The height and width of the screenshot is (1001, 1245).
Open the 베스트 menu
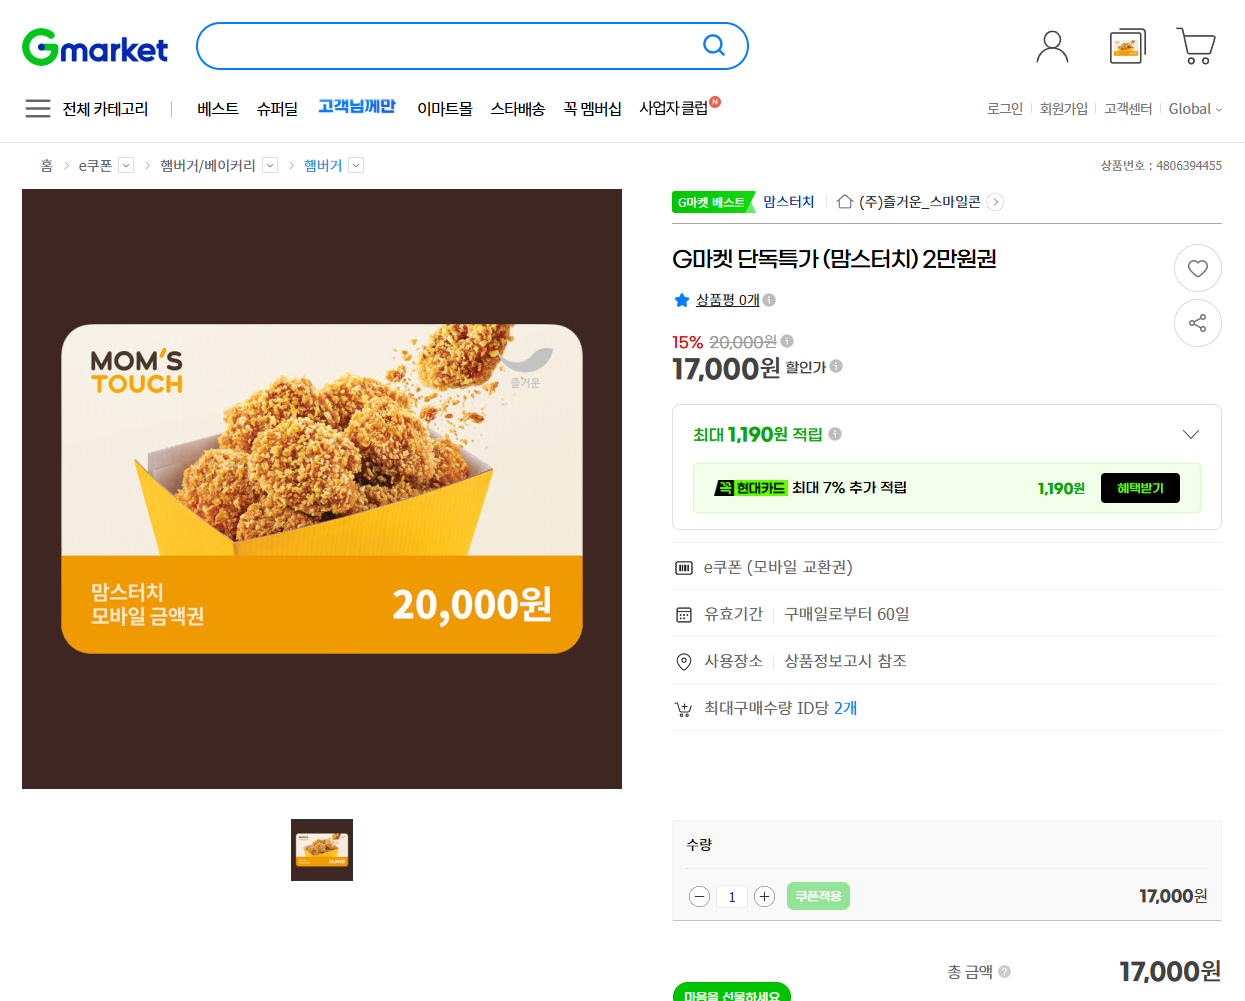(x=218, y=108)
